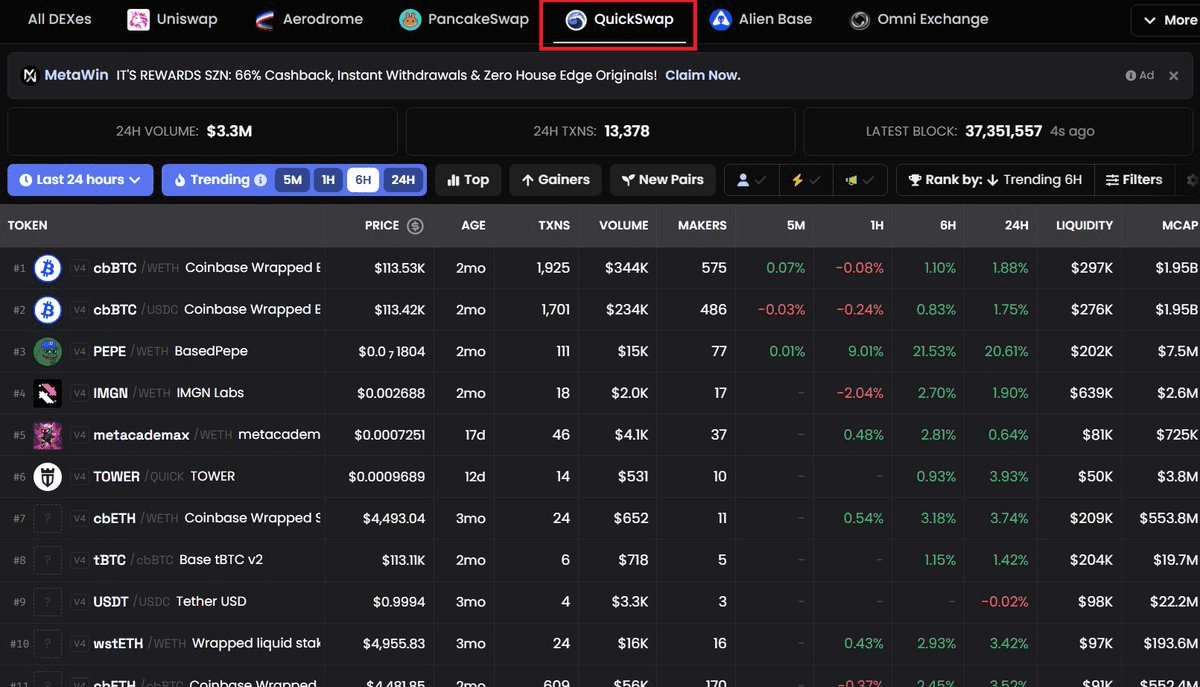Click the Claim Now link in the ad
Viewport: 1200px width, 687px height.
(702, 74)
